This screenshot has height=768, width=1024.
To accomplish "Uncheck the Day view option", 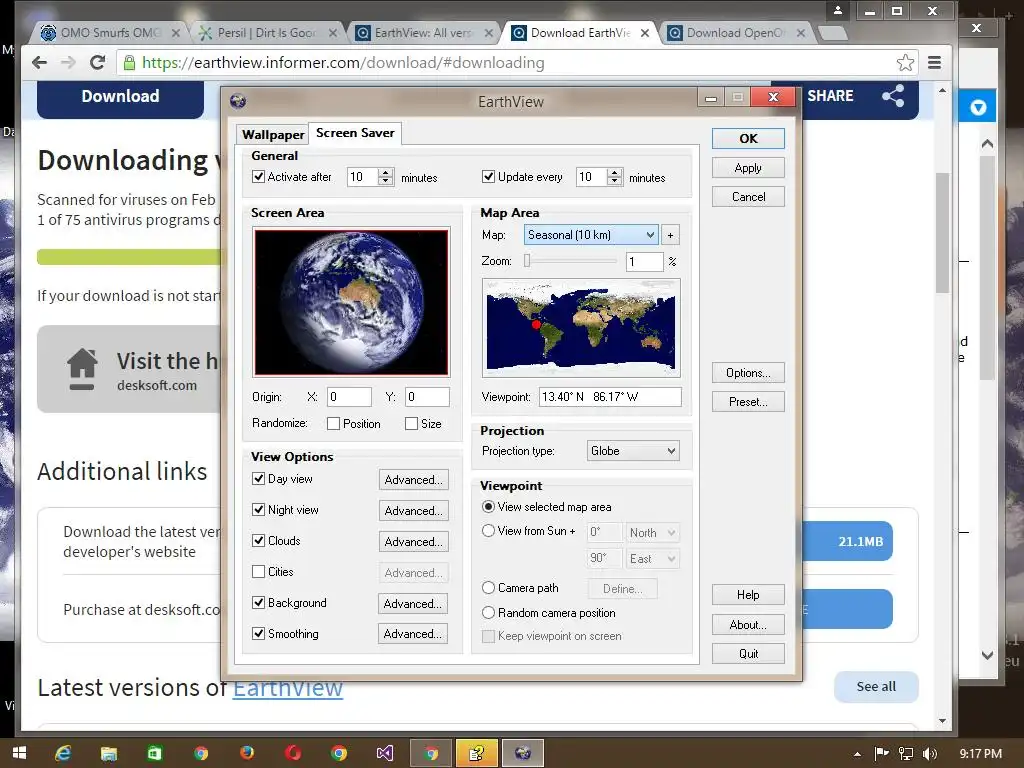I will click(259, 479).
